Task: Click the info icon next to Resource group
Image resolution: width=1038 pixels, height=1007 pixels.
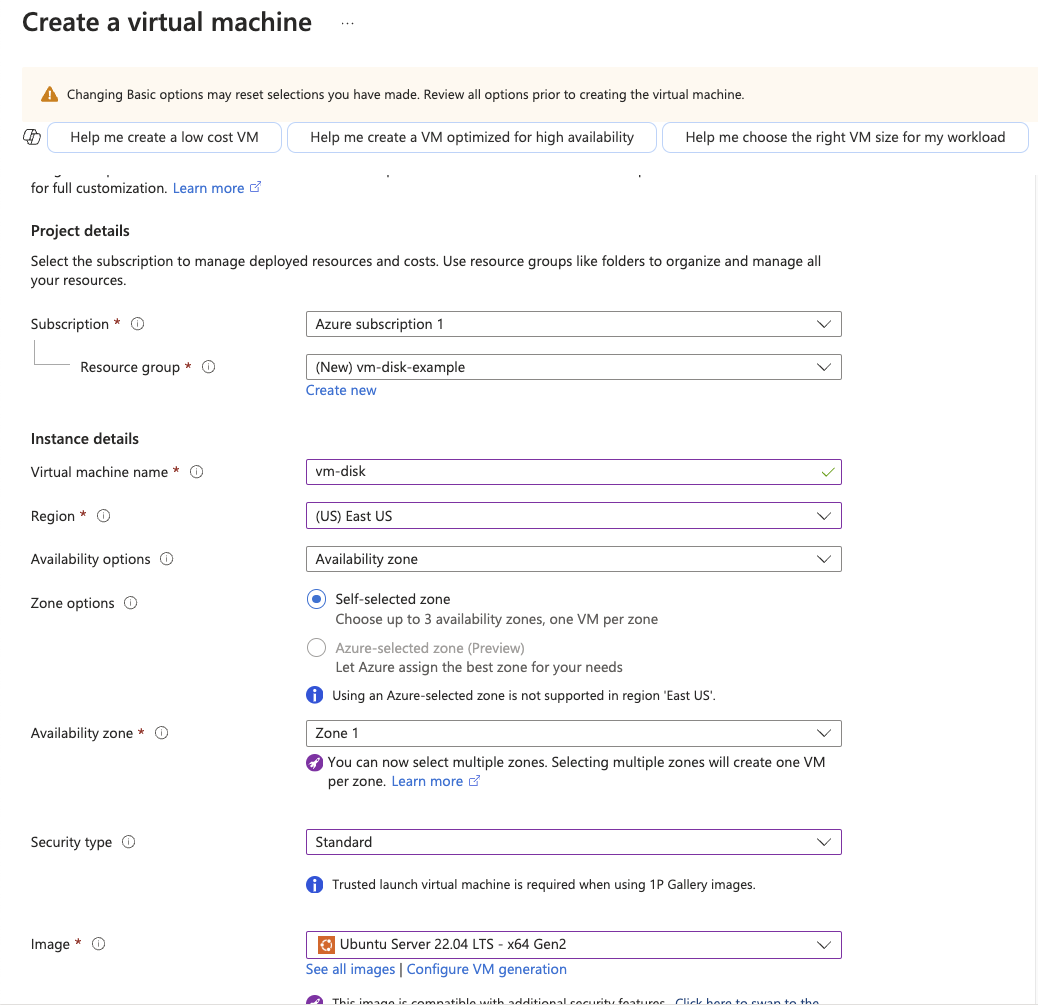Action: [209, 367]
